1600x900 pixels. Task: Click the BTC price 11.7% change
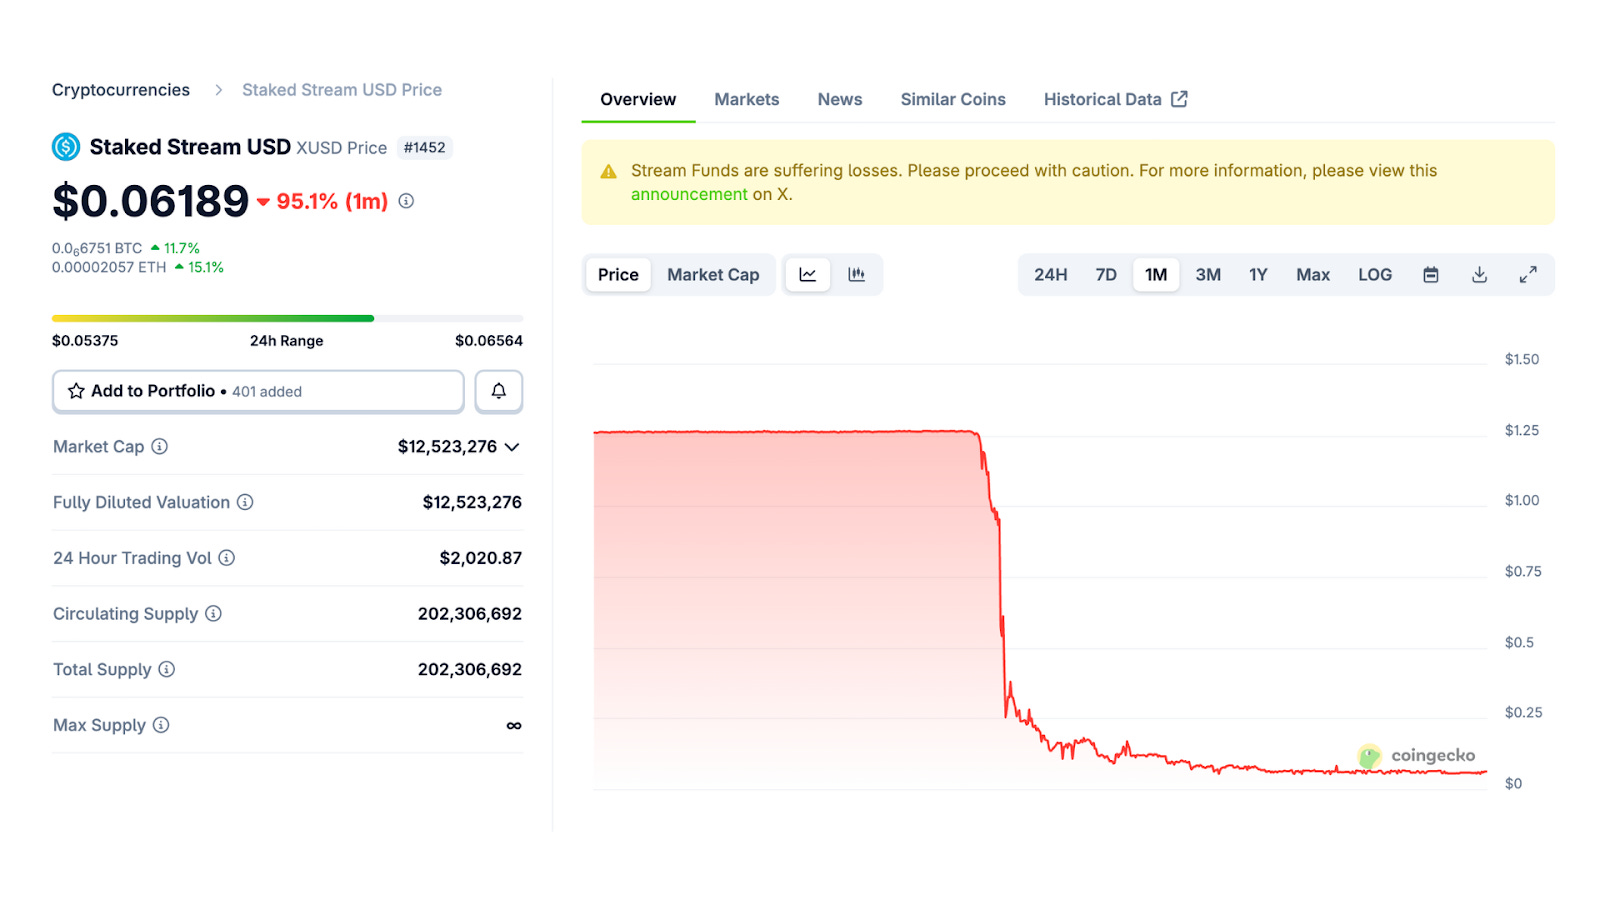tap(176, 248)
